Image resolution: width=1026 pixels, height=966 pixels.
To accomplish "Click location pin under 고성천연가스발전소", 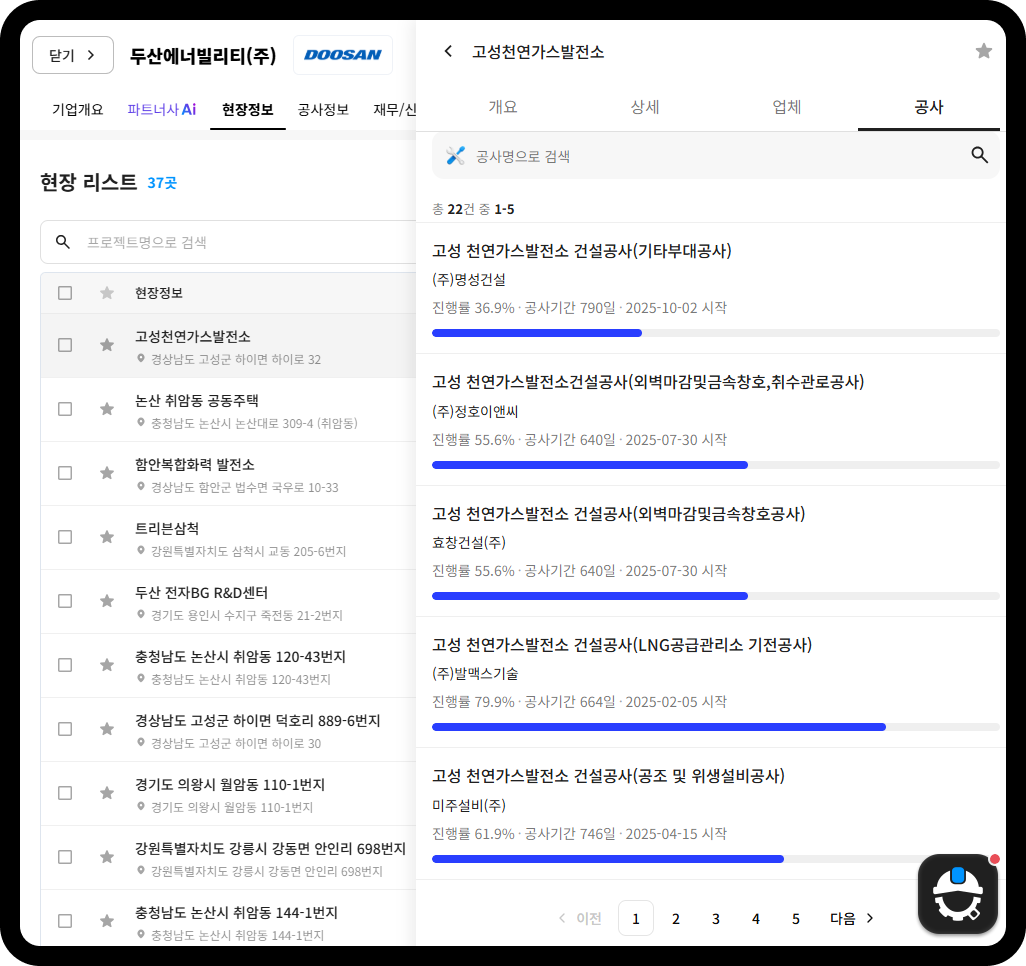I will [x=140, y=359].
